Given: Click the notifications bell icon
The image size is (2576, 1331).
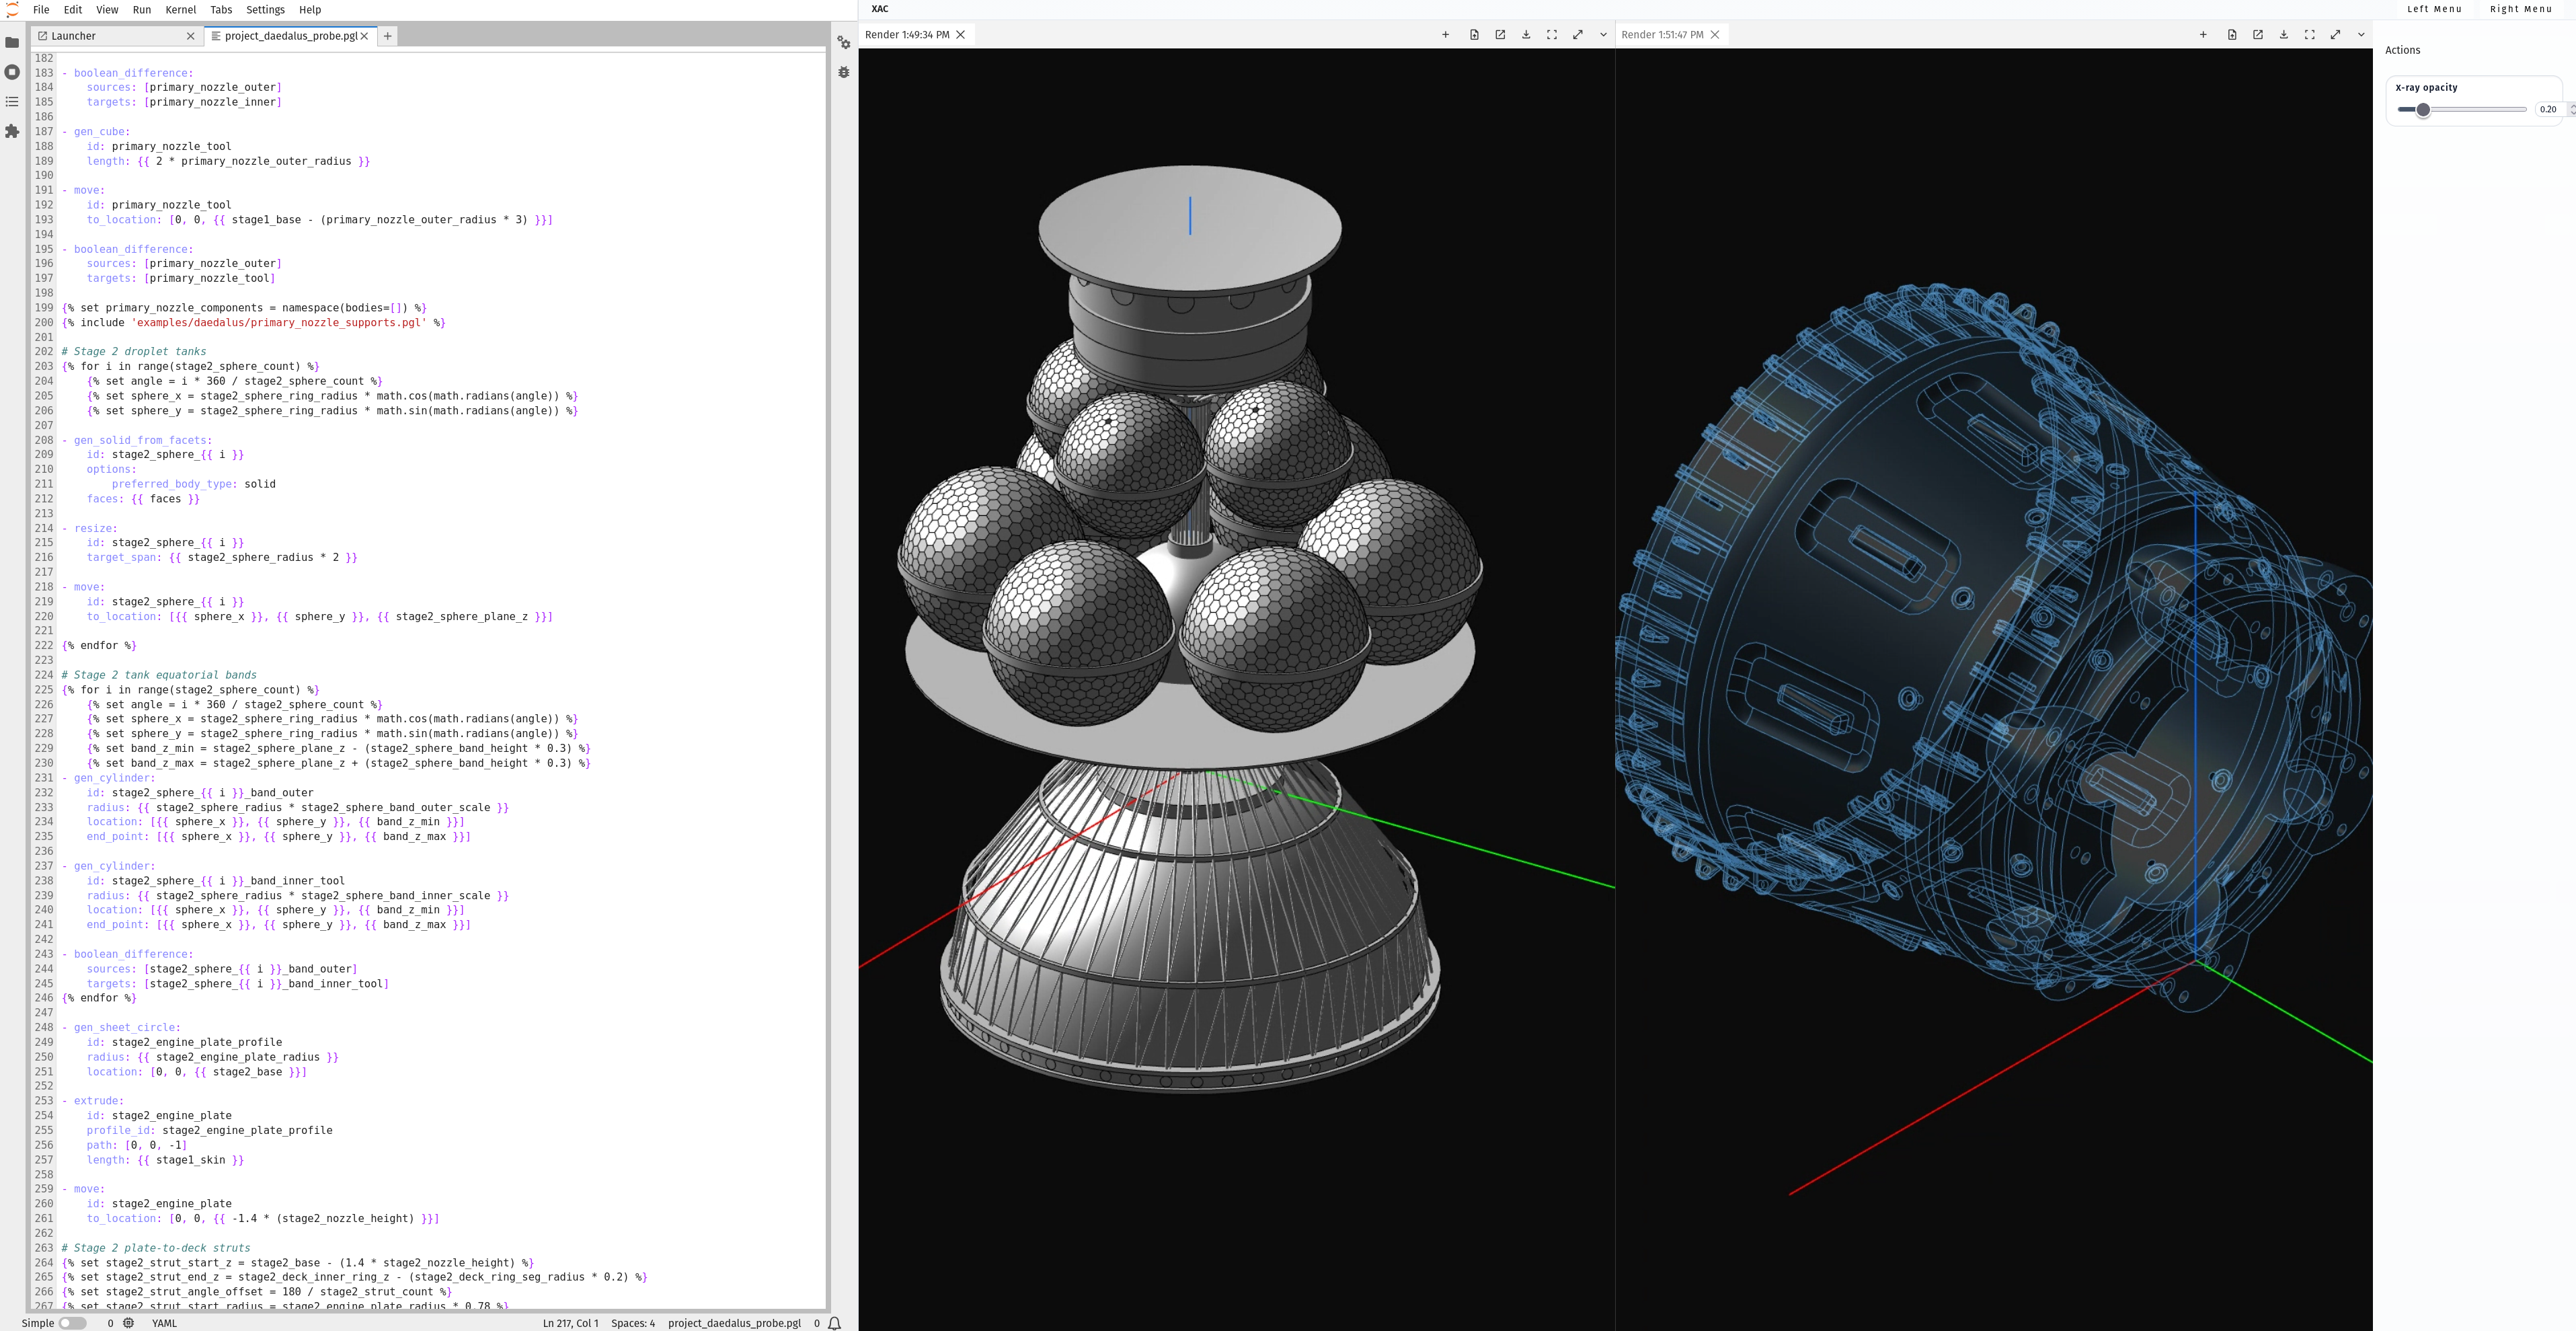Looking at the screenshot, I should point(834,1323).
